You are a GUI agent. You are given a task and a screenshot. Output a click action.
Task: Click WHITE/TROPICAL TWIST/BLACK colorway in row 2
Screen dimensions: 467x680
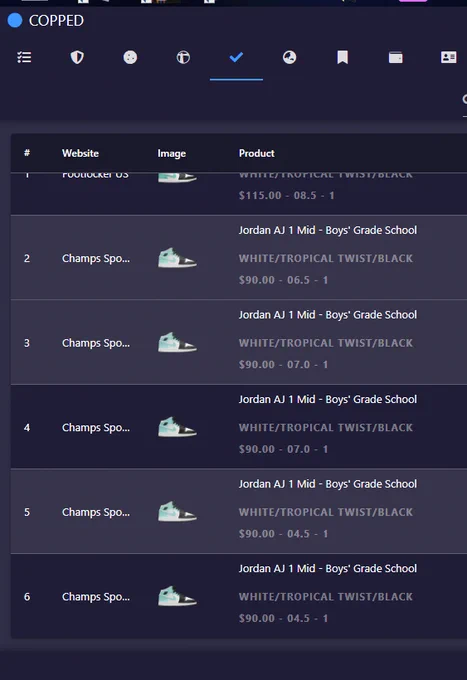click(326, 258)
